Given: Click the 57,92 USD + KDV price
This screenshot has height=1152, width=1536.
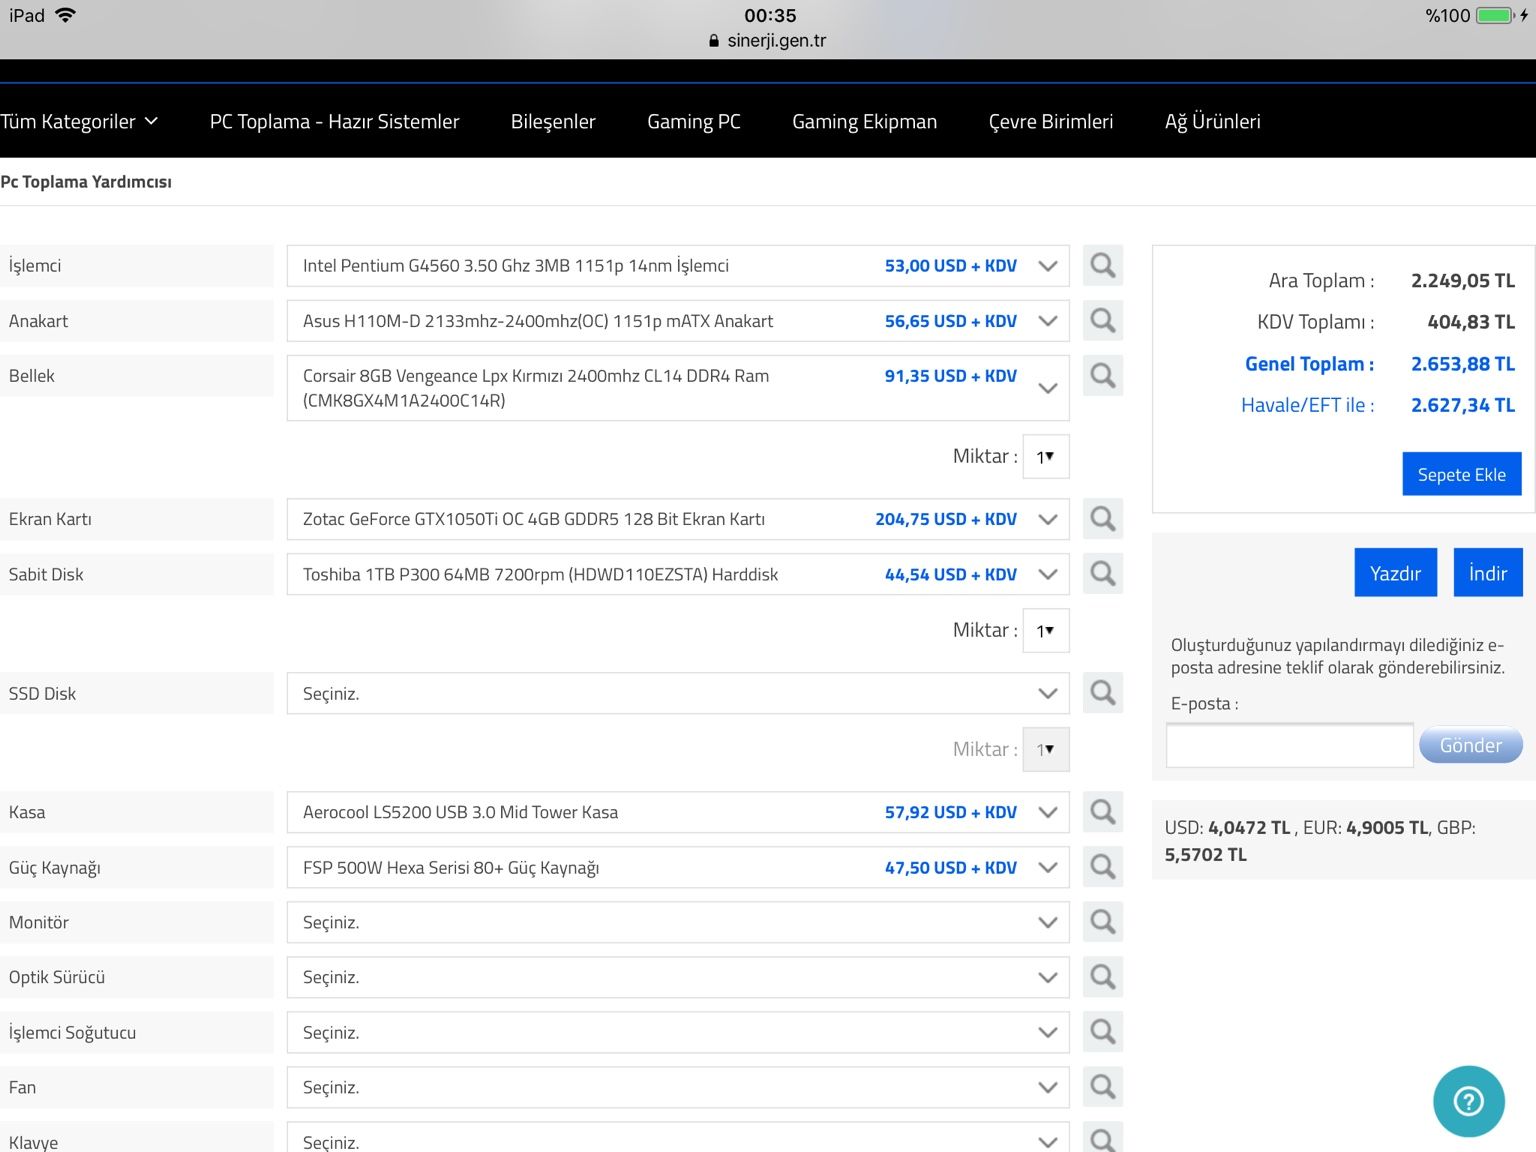Looking at the screenshot, I should point(951,812).
